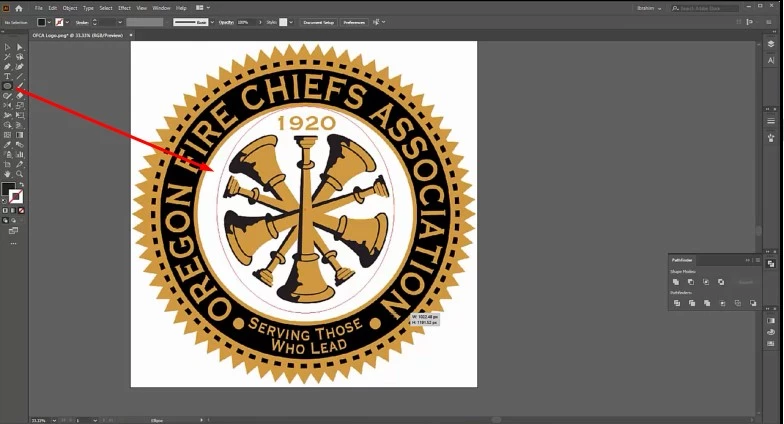The width and height of the screenshot is (784, 424).
Task: Select the Direct Selection tool
Action: pyautogui.click(x=20, y=47)
